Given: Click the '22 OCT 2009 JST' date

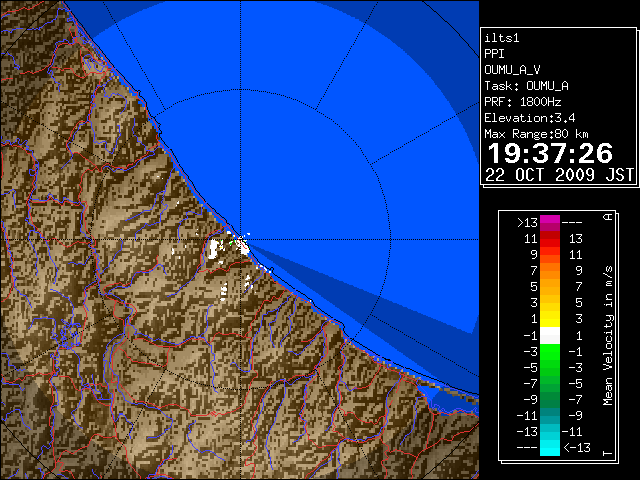Looking at the screenshot, I should [x=559, y=175].
